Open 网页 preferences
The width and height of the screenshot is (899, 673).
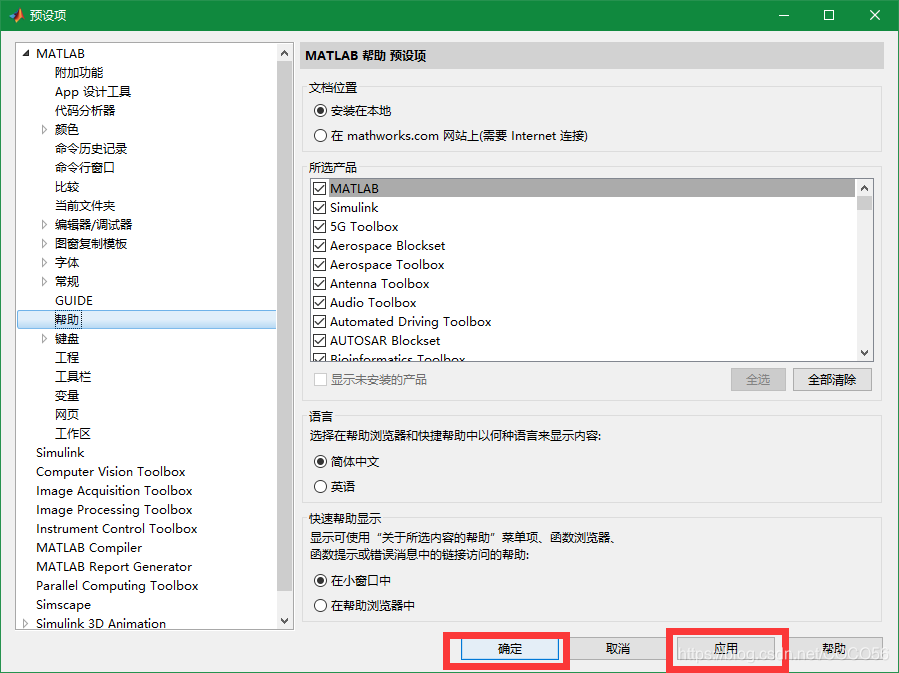[67, 414]
